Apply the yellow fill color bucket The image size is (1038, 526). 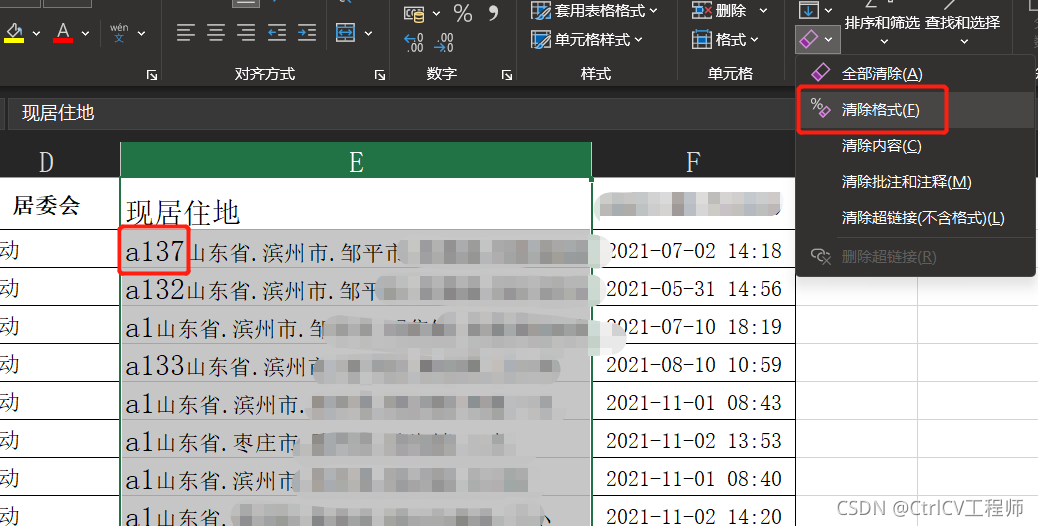tap(15, 32)
